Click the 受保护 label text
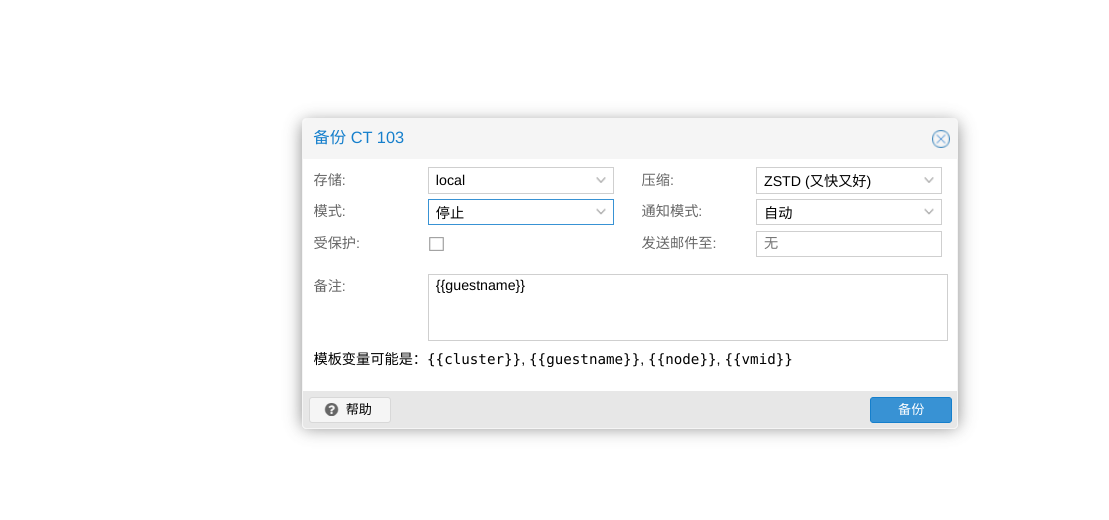1109x520 pixels. (x=337, y=243)
